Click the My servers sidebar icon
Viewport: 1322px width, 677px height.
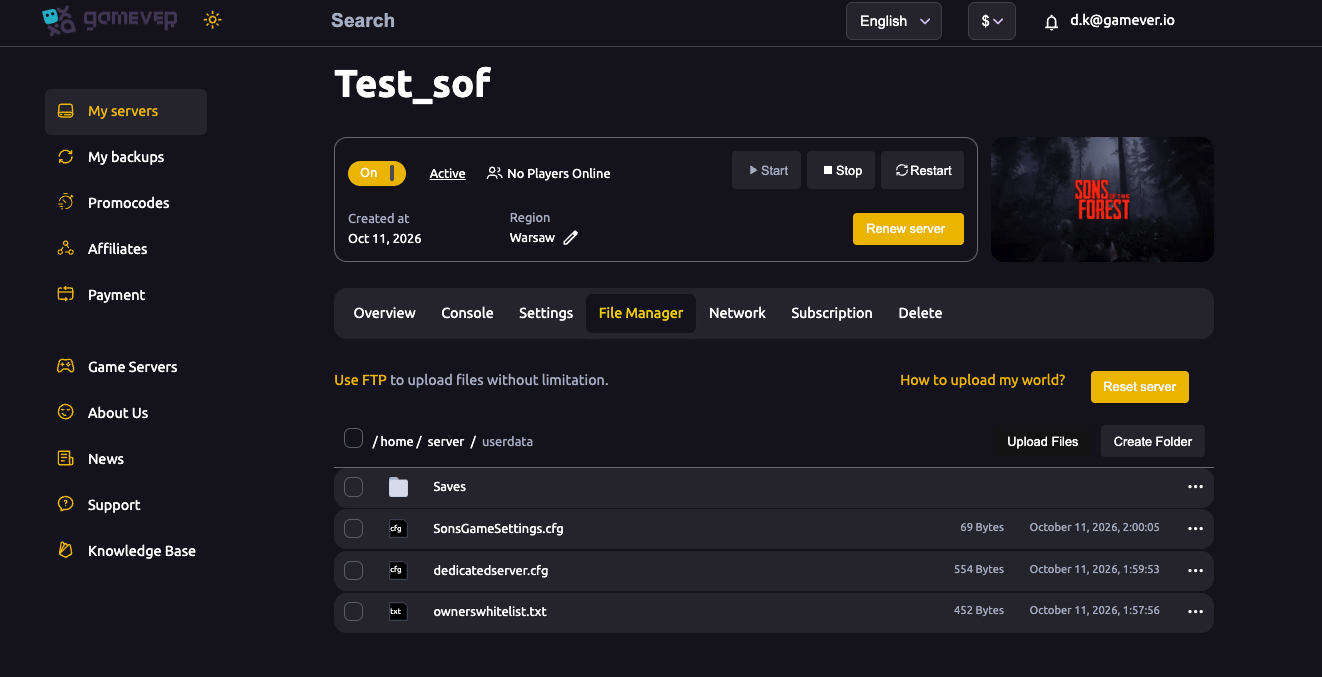(66, 111)
